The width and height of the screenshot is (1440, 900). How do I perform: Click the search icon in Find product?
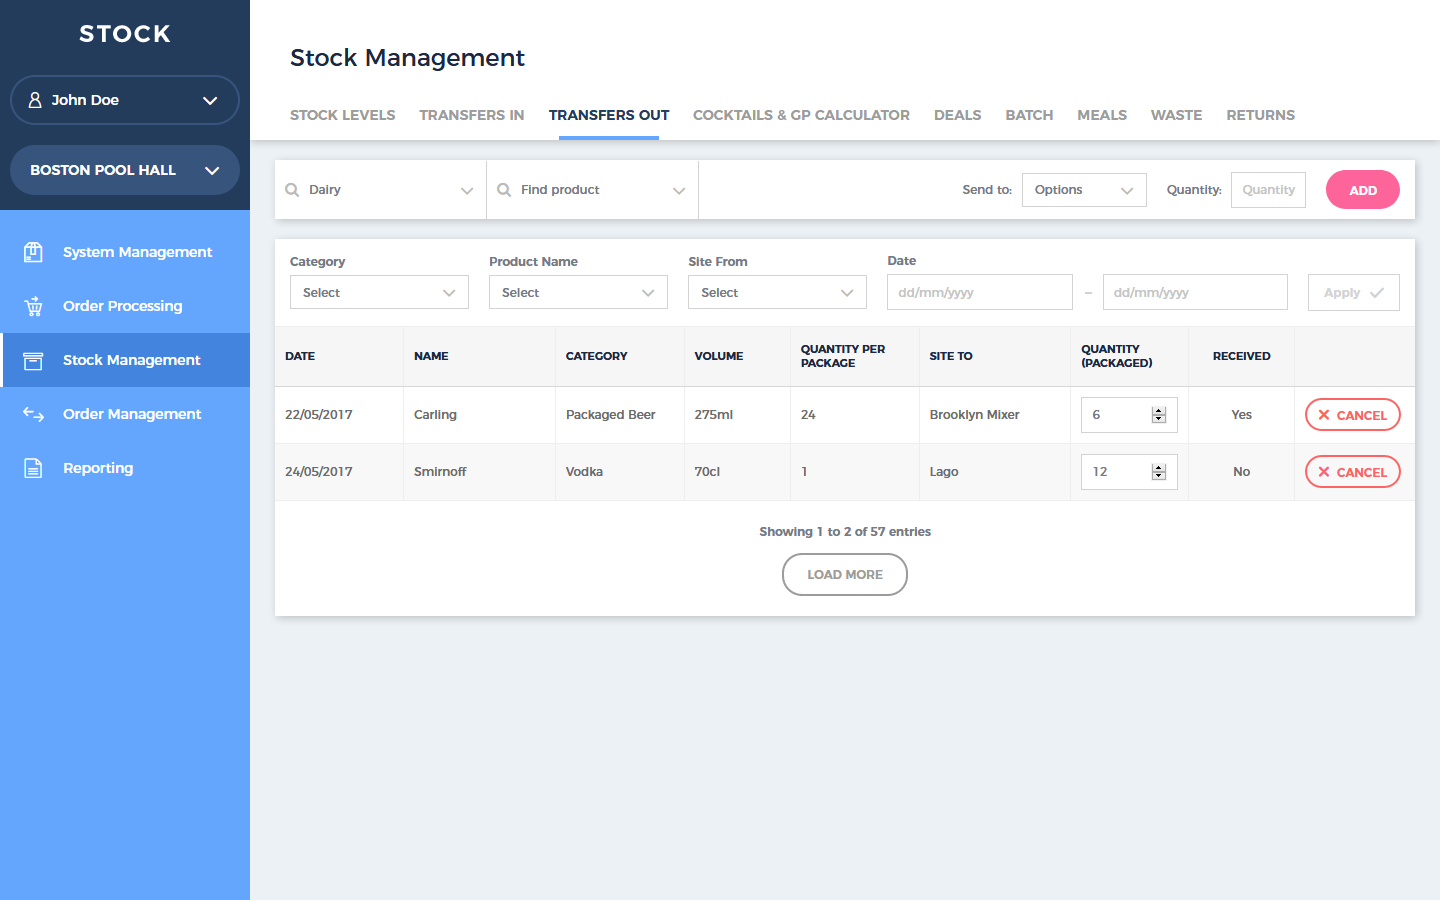(x=504, y=190)
